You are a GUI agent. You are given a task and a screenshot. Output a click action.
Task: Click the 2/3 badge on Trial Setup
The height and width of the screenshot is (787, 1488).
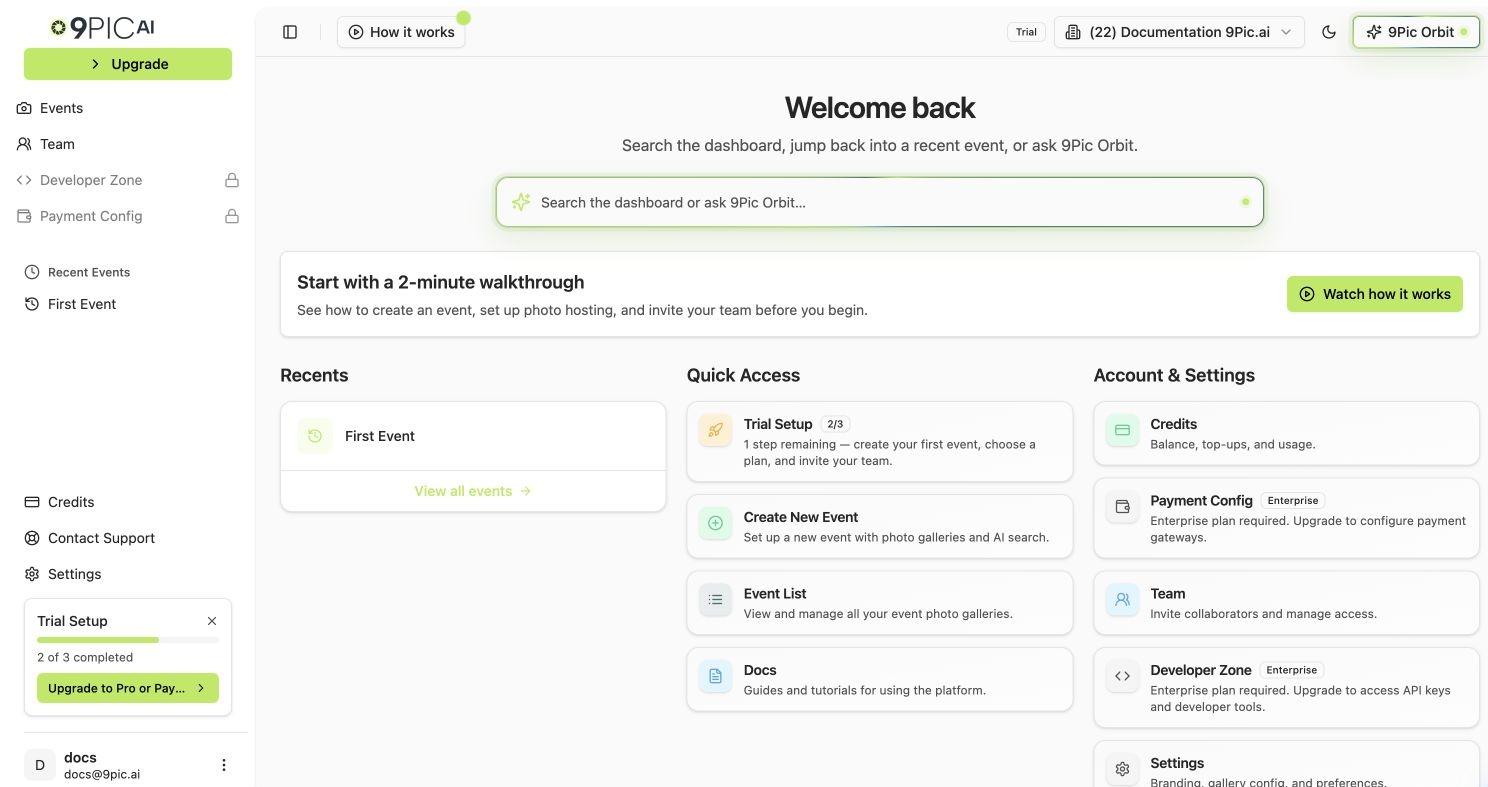tap(835, 424)
